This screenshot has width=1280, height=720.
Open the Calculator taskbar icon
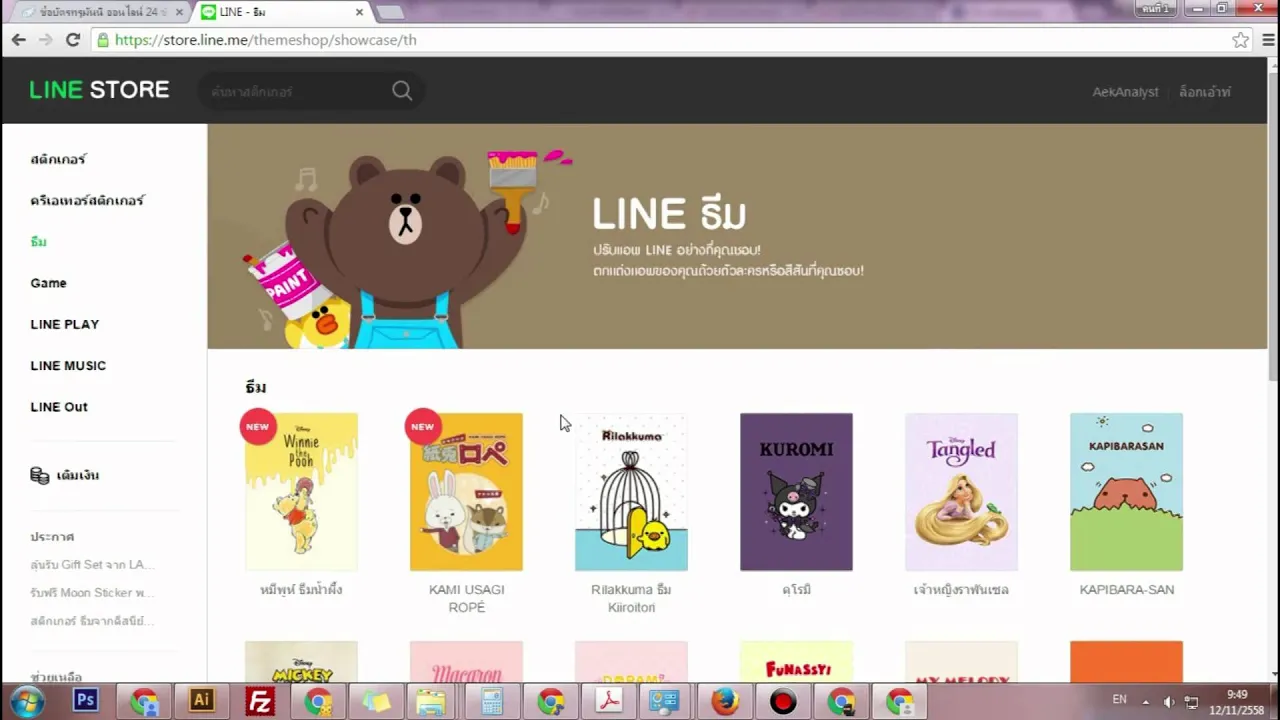point(492,701)
